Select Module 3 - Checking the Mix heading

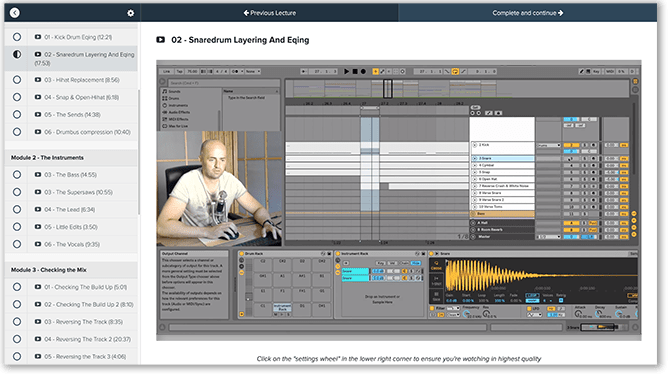[x=48, y=270]
